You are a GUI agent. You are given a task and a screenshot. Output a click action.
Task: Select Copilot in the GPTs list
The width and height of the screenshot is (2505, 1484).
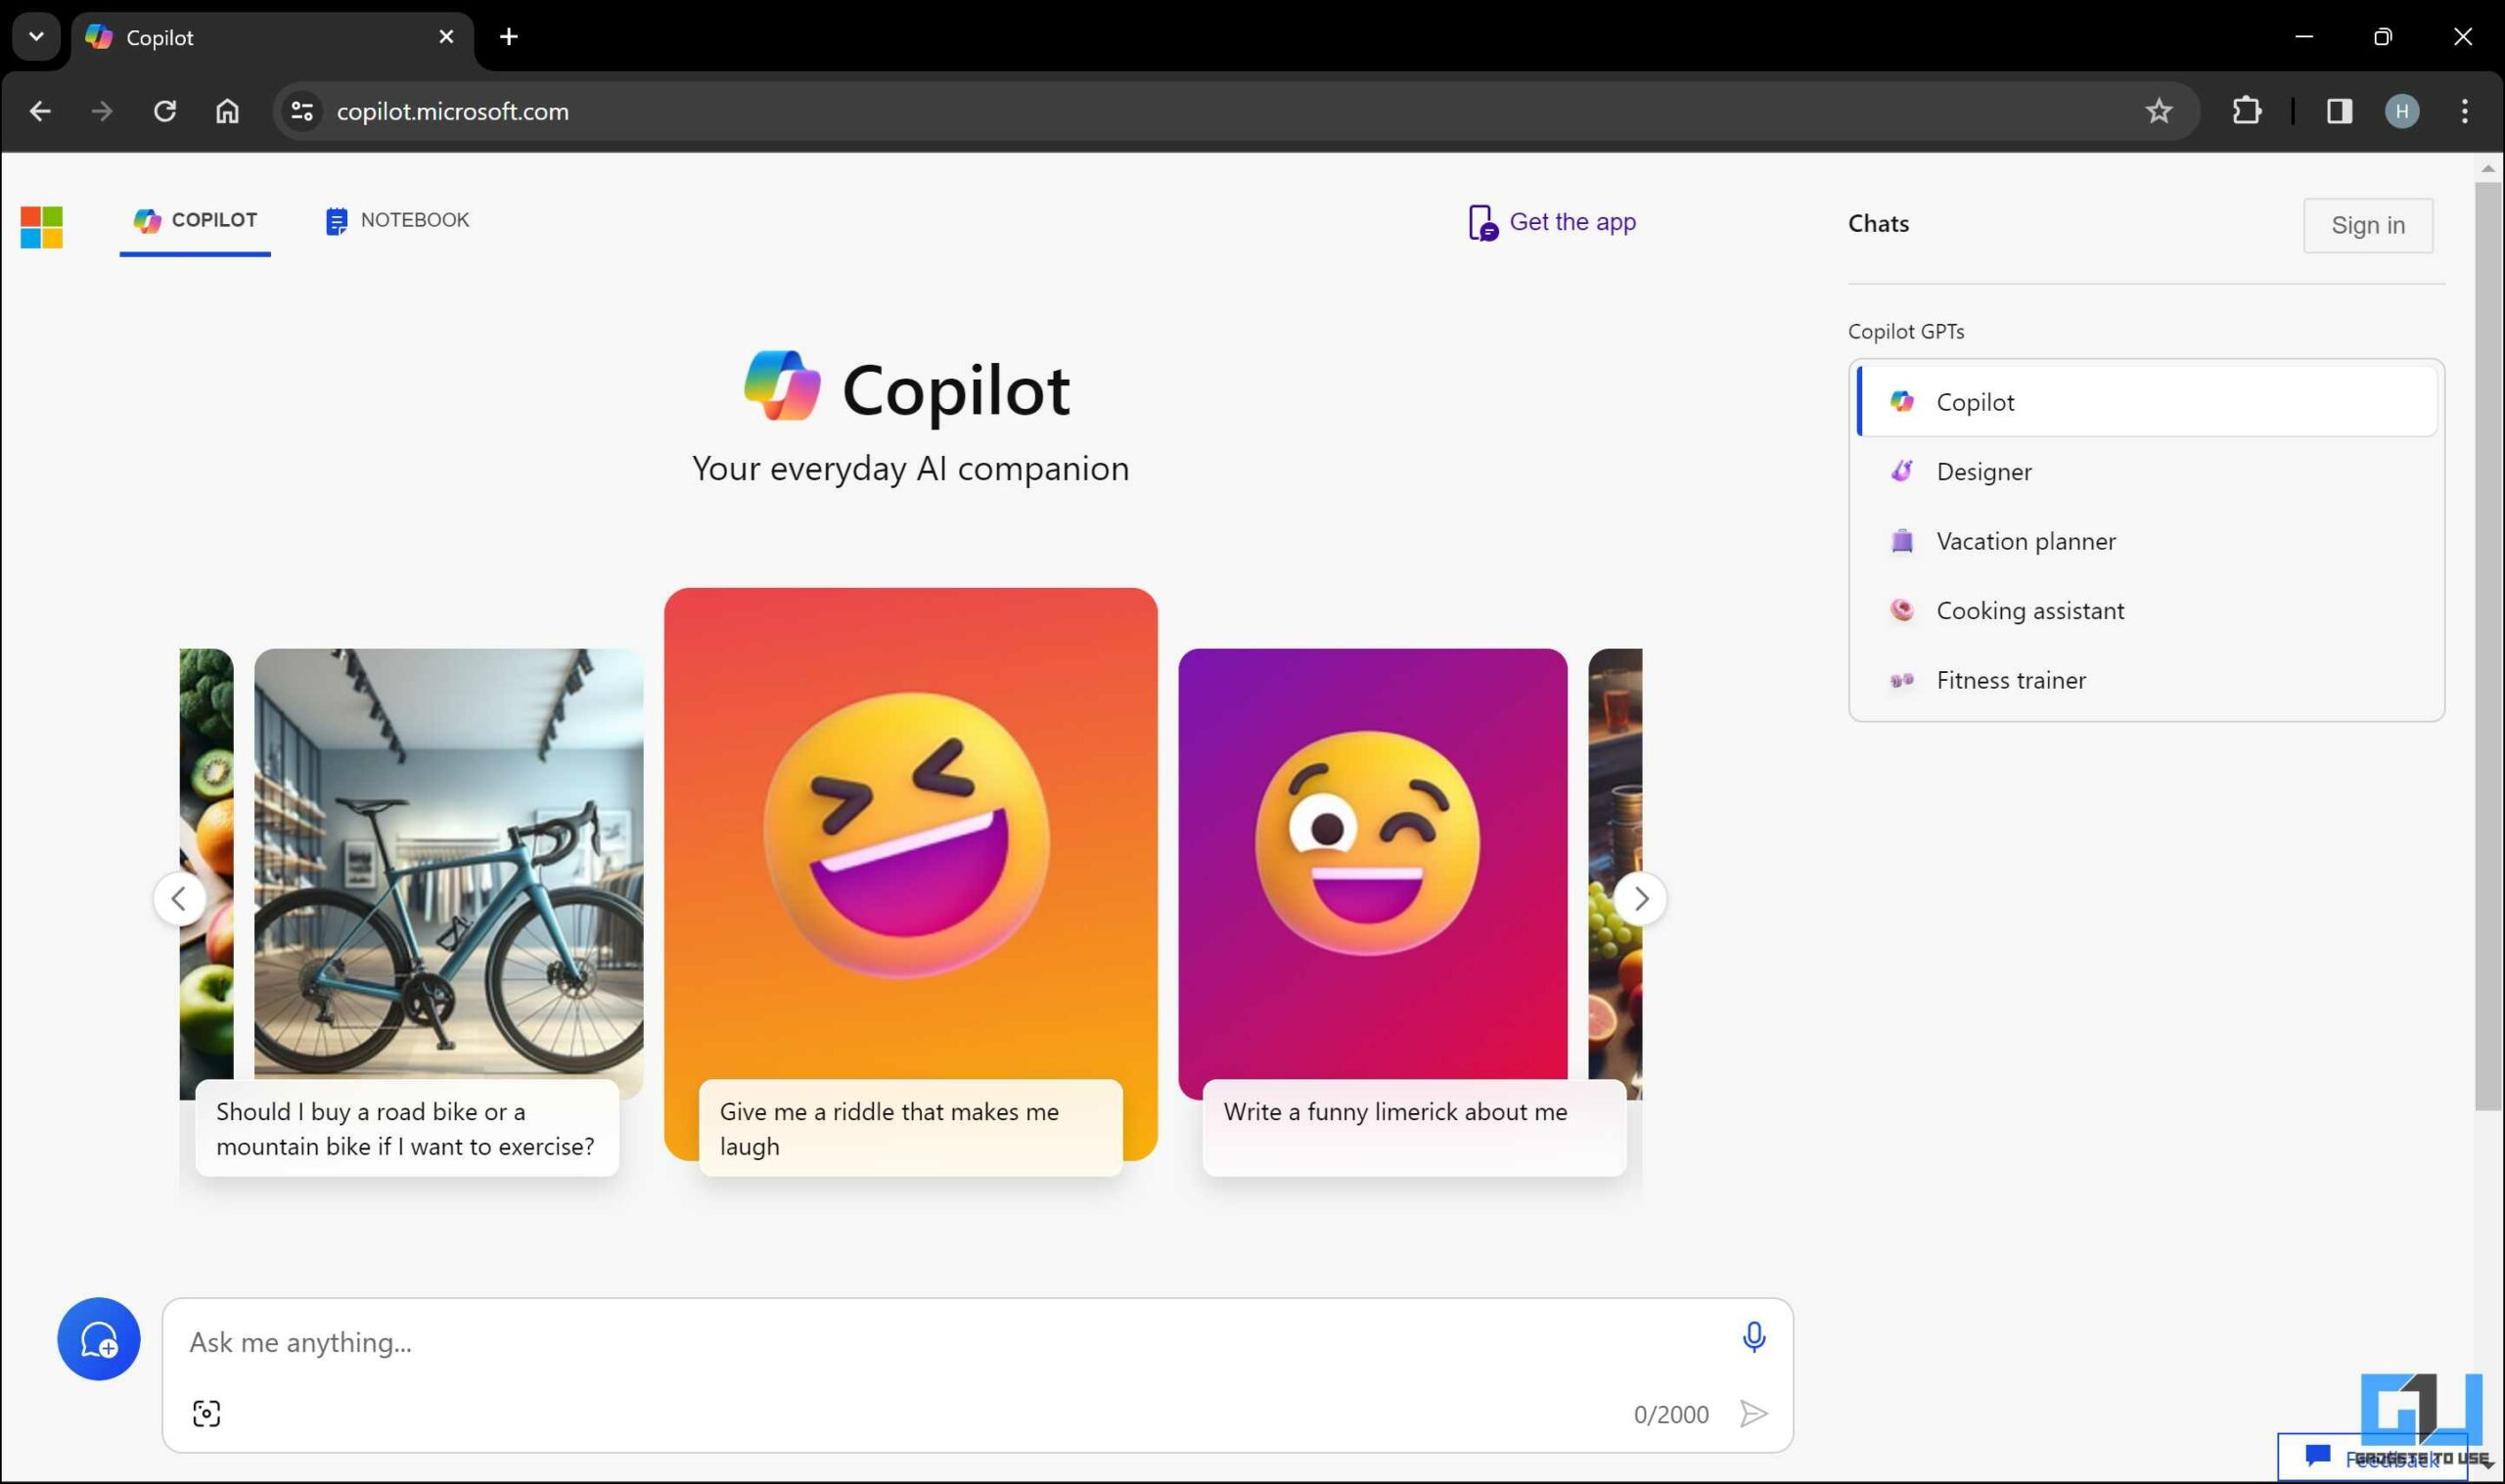pyautogui.click(x=2146, y=401)
